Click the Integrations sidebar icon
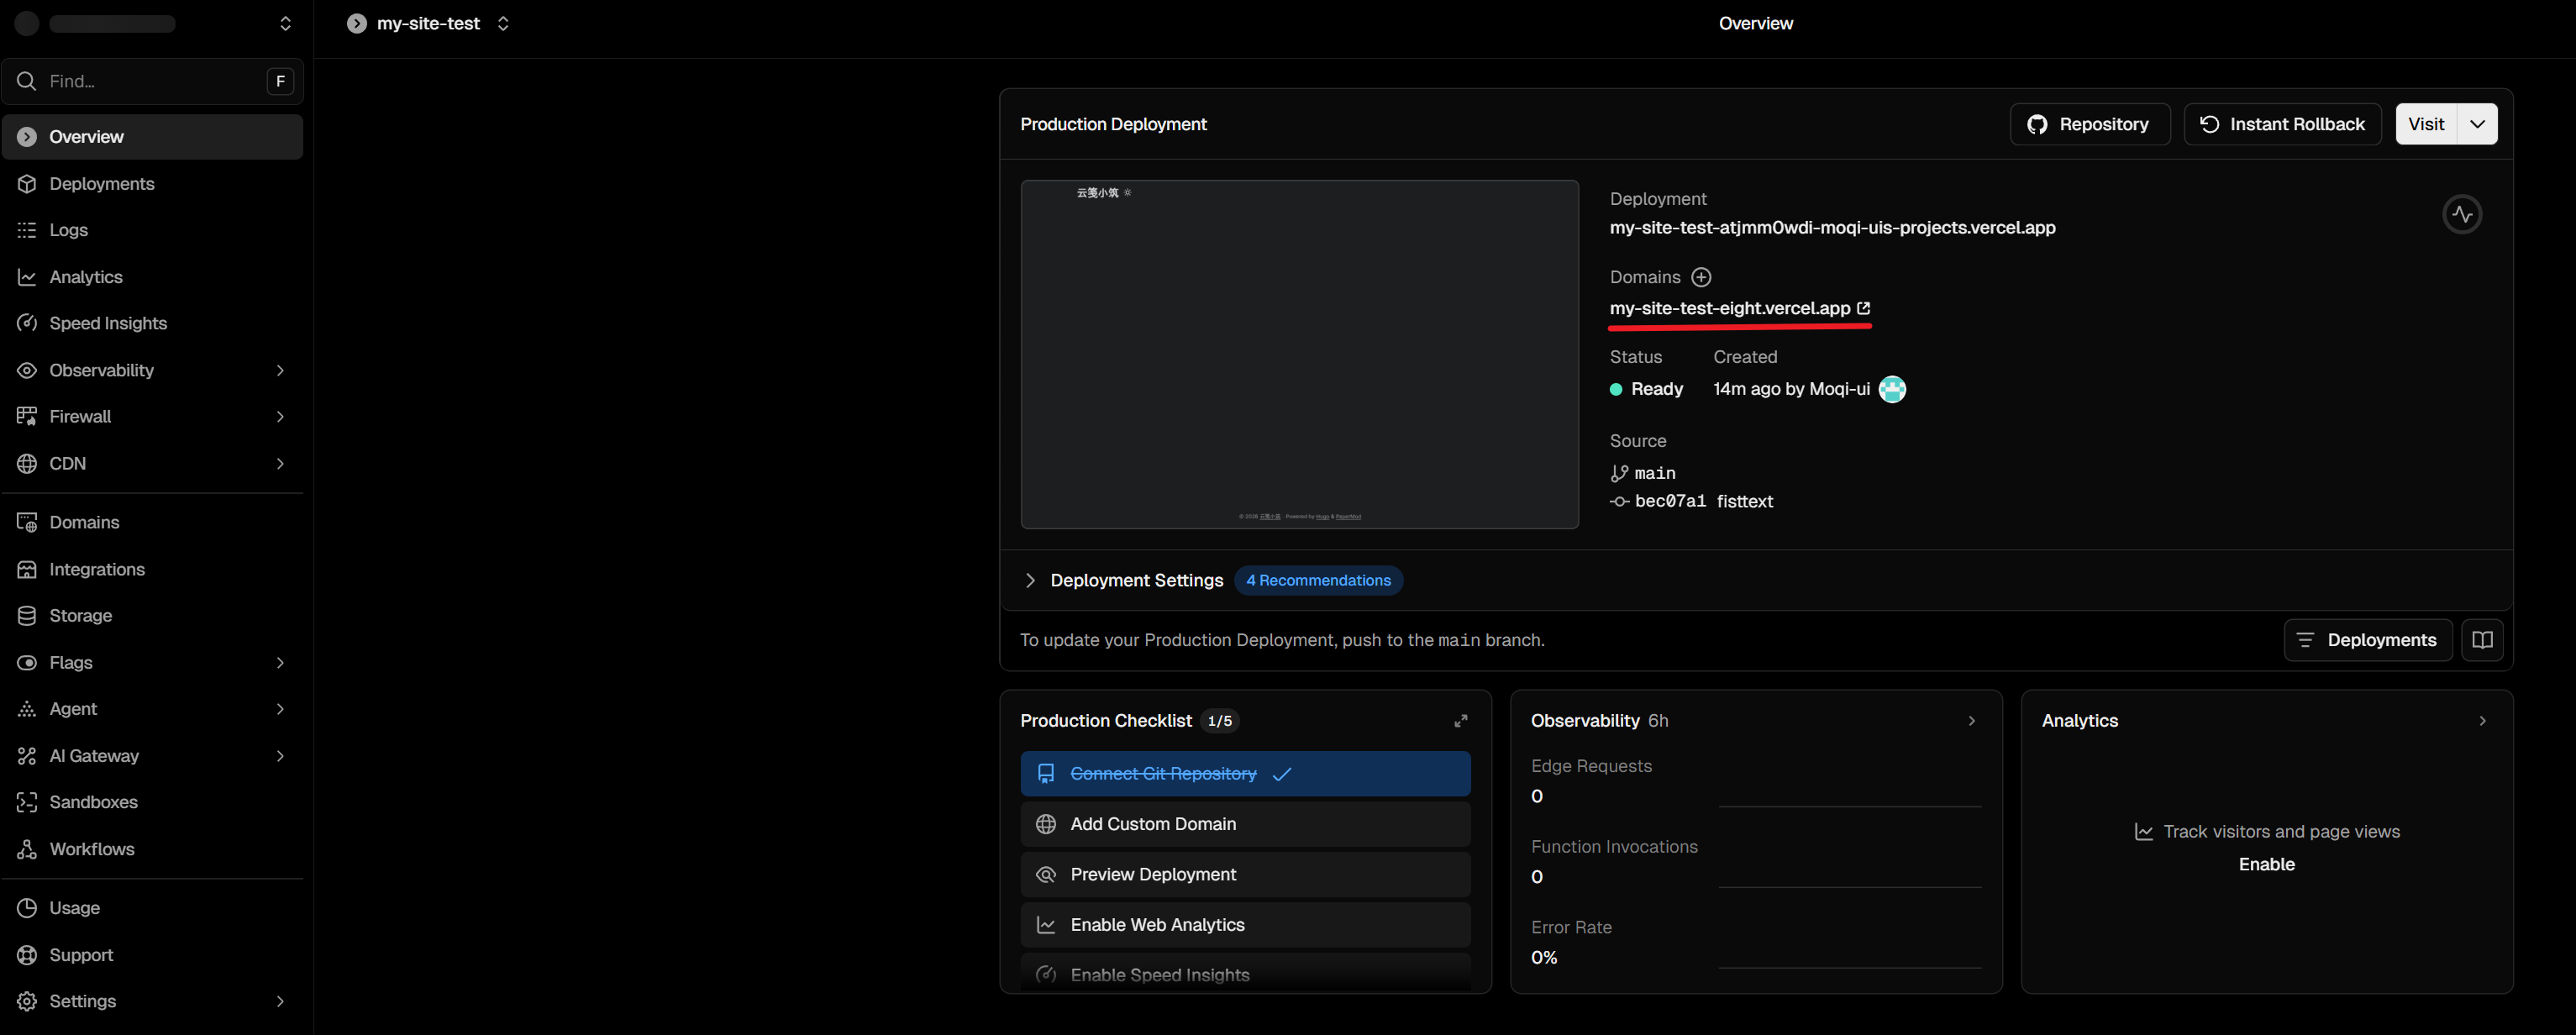This screenshot has width=2576, height=1035. 27,569
